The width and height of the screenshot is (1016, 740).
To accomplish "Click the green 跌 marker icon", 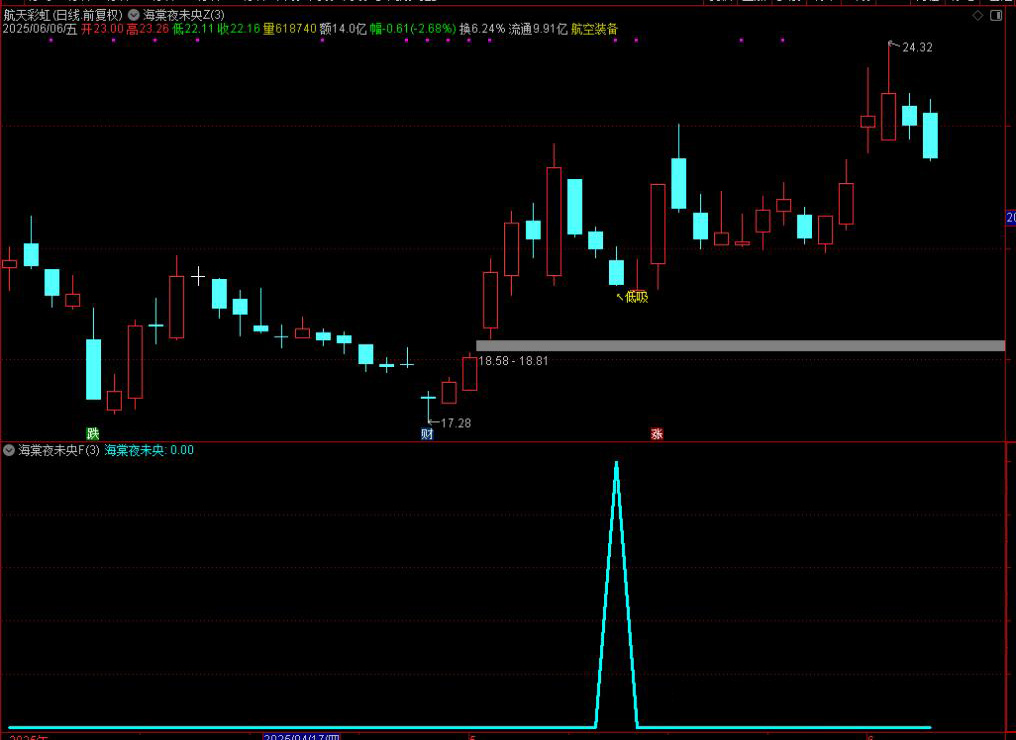I will 93,434.
